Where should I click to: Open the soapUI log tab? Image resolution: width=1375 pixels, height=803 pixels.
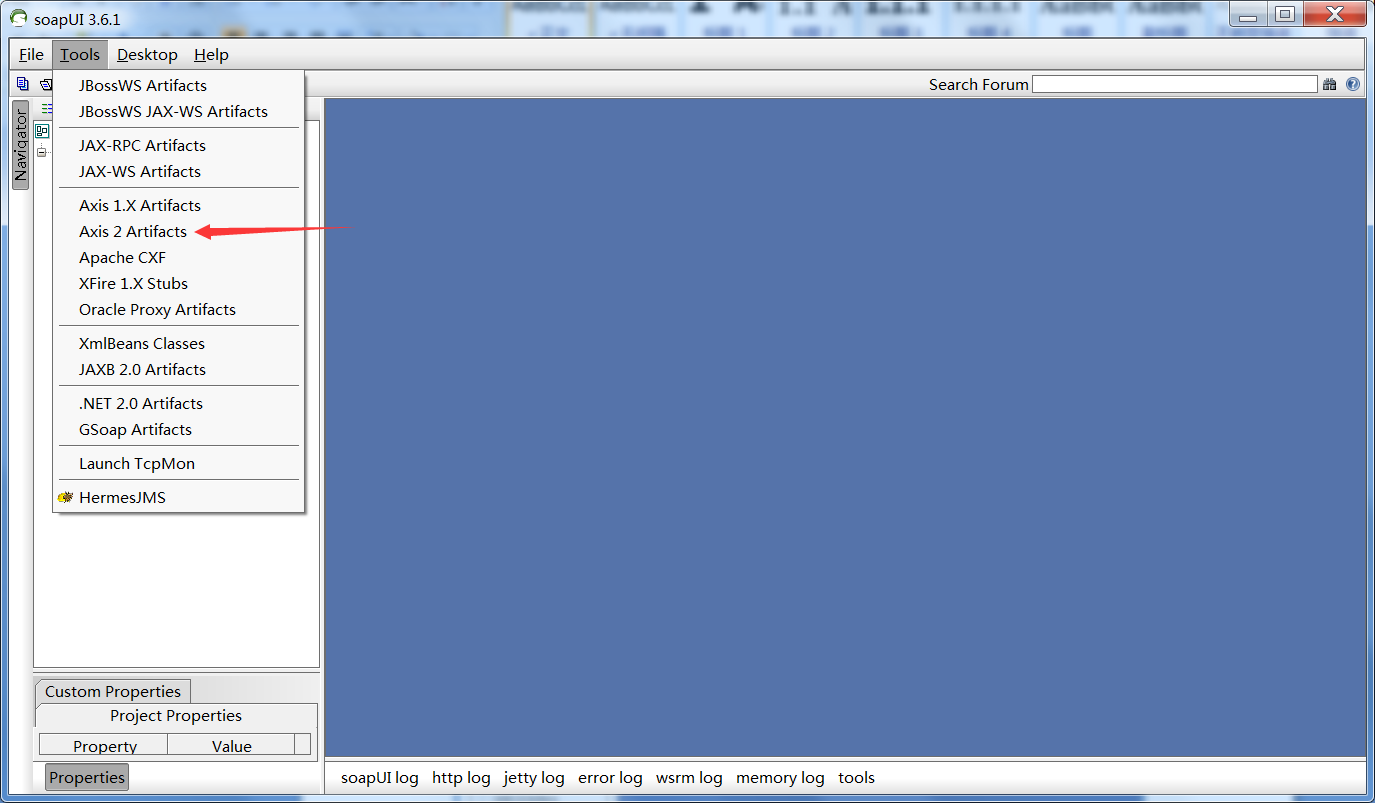coord(380,777)
